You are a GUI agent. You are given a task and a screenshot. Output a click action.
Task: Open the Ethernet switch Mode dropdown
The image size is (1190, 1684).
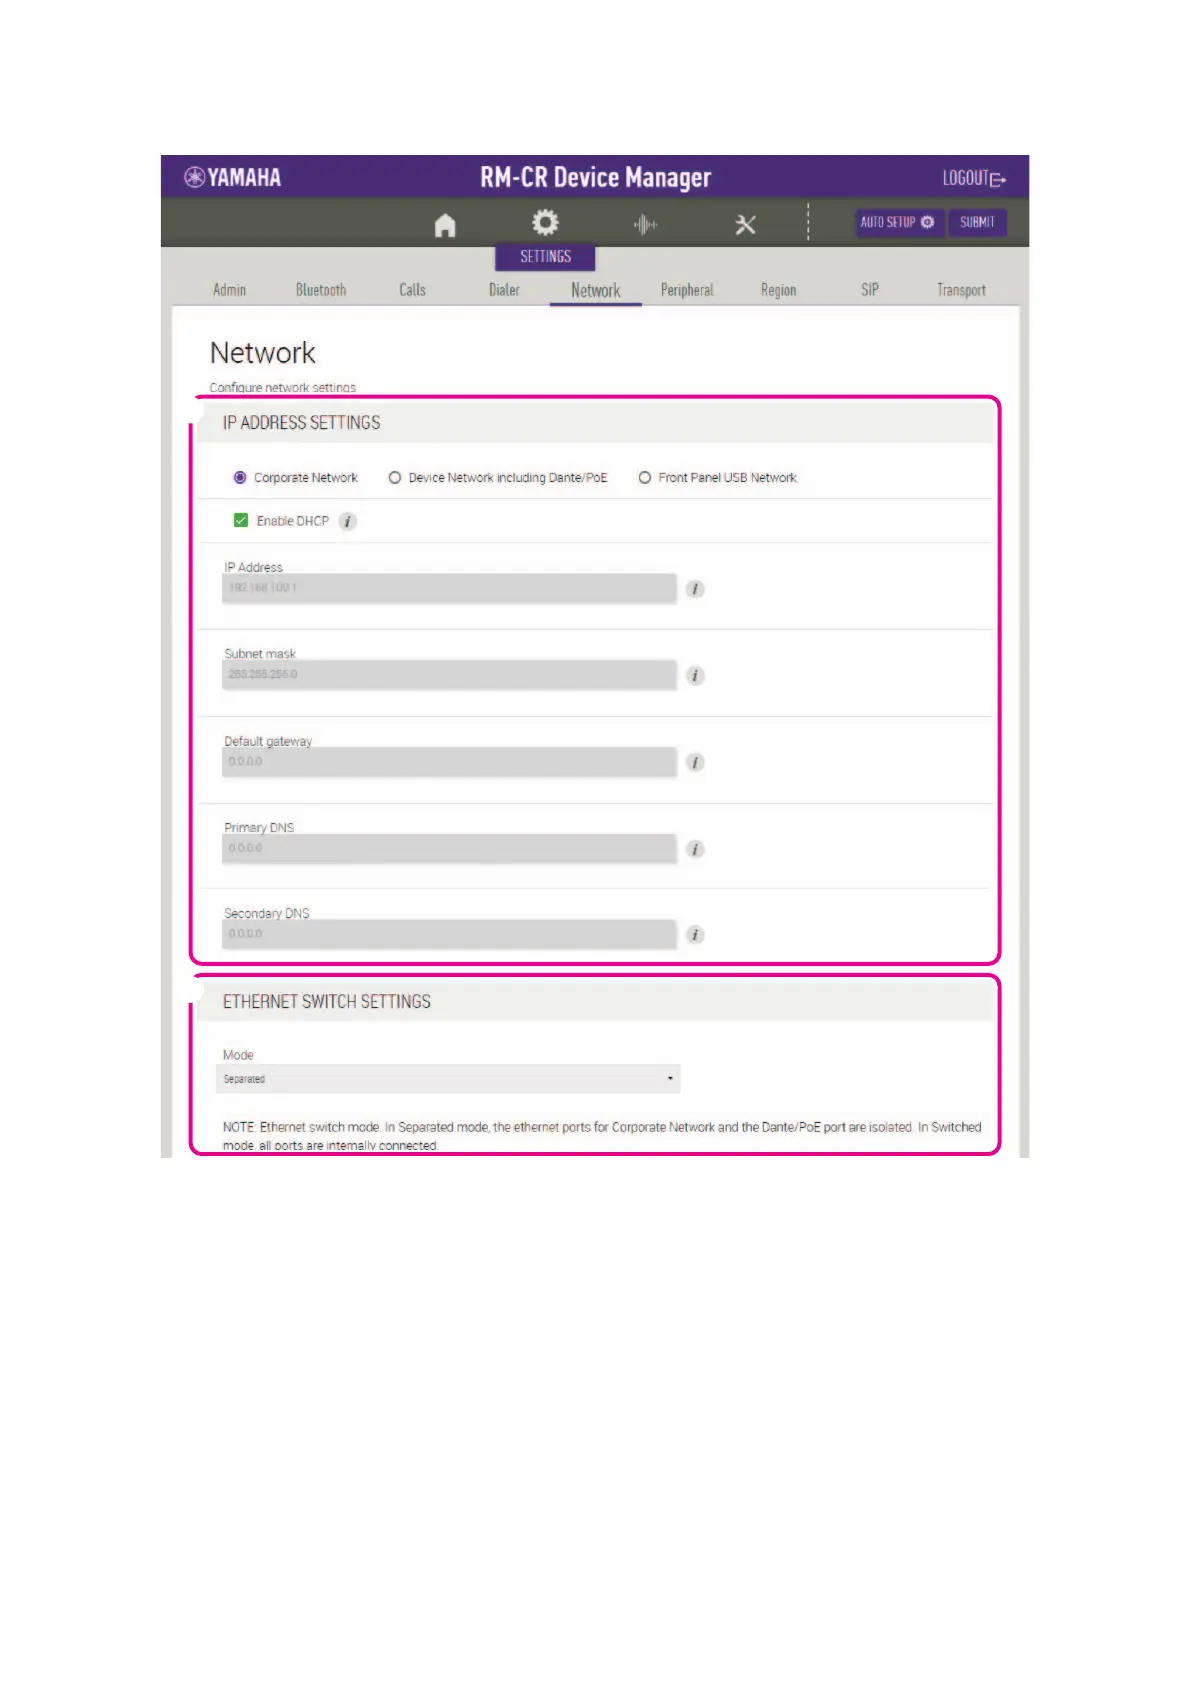448,1079
